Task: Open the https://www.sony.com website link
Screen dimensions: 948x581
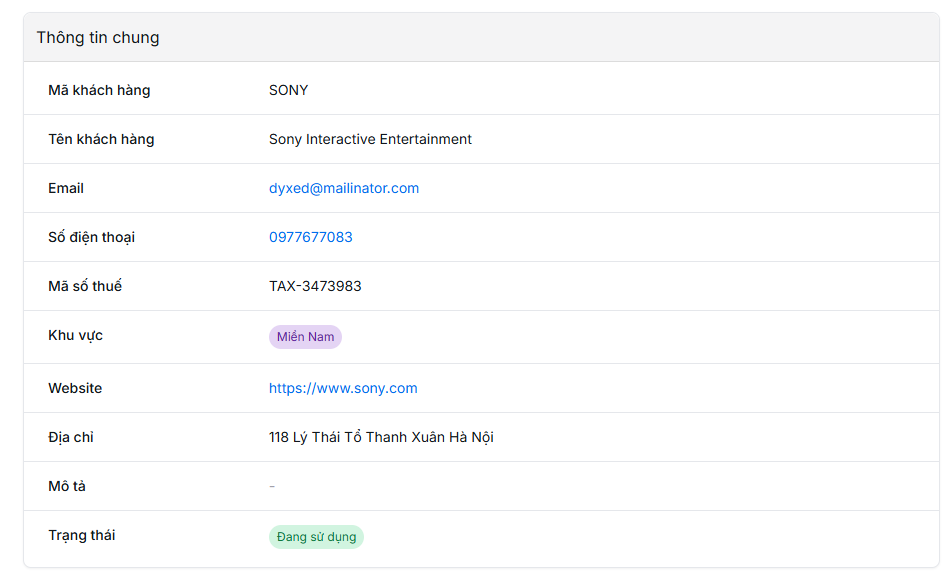Action: pos(343,388)
